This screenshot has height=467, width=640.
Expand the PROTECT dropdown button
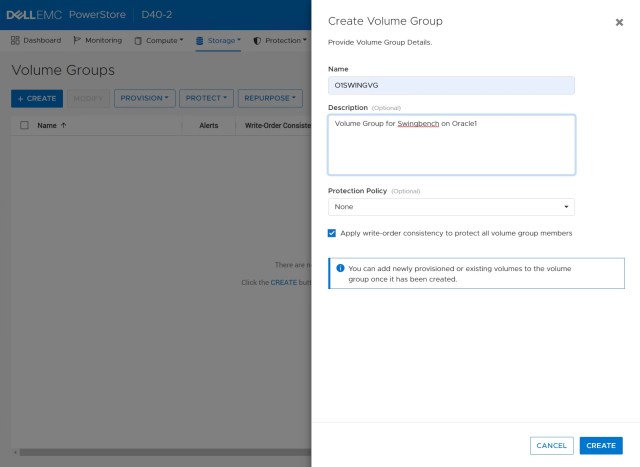tap(208, 99)
